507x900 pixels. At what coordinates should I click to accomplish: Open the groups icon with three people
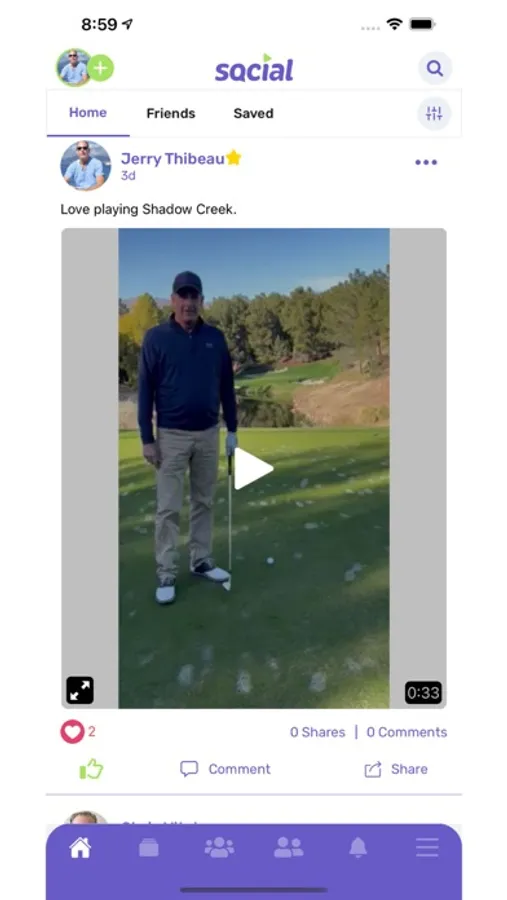click(x=219, y=847)
